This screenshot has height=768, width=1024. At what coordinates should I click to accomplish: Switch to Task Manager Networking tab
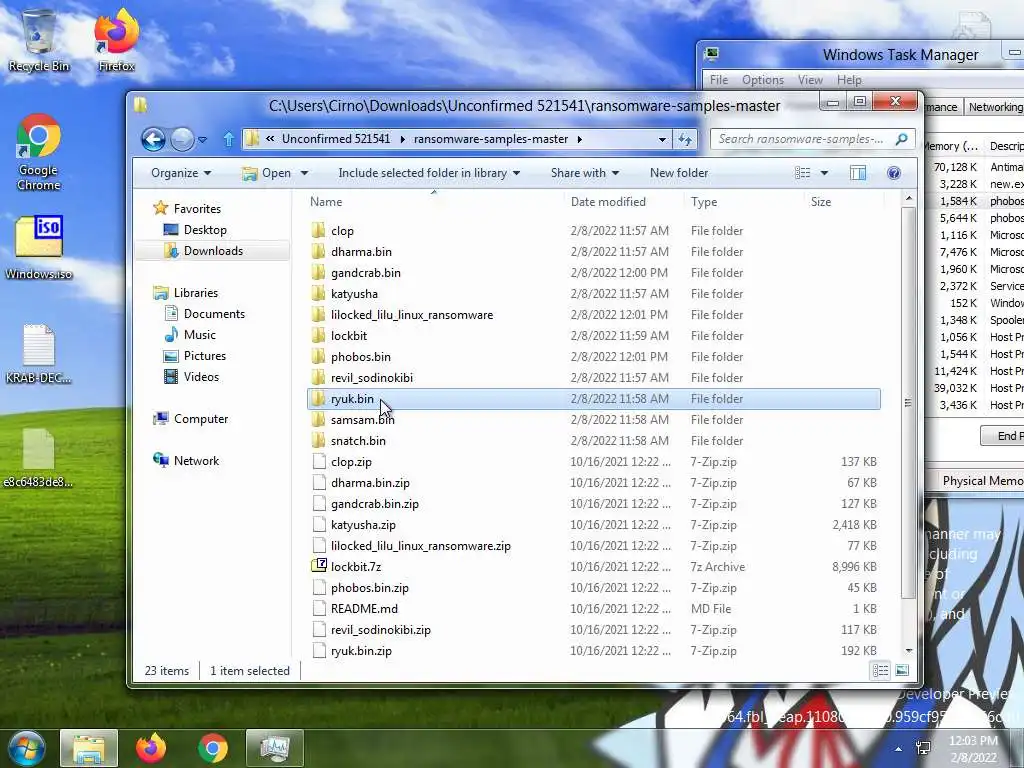point(995,107)
